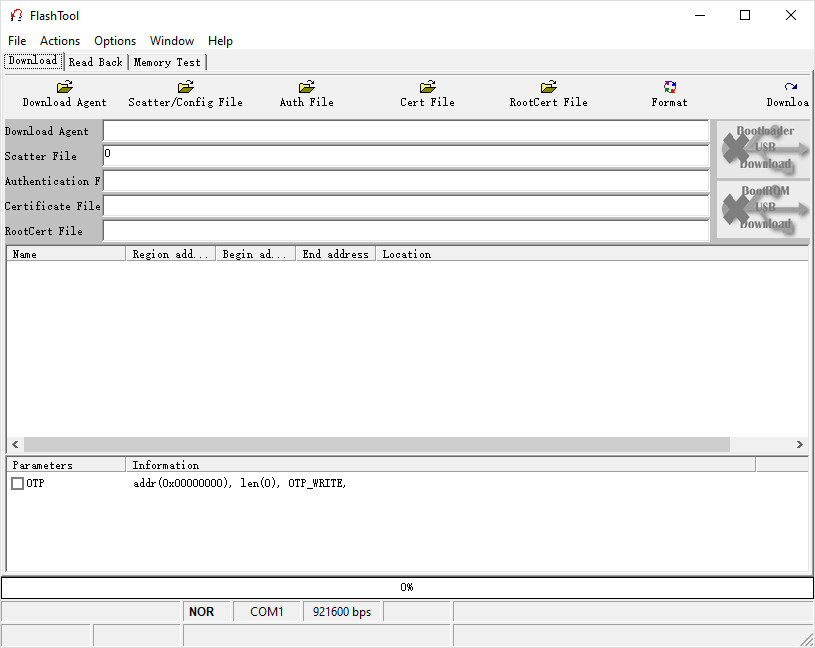Screen dimensions: 815x648
Task: Click the Format toolbar icon
Action: point(669,87)
